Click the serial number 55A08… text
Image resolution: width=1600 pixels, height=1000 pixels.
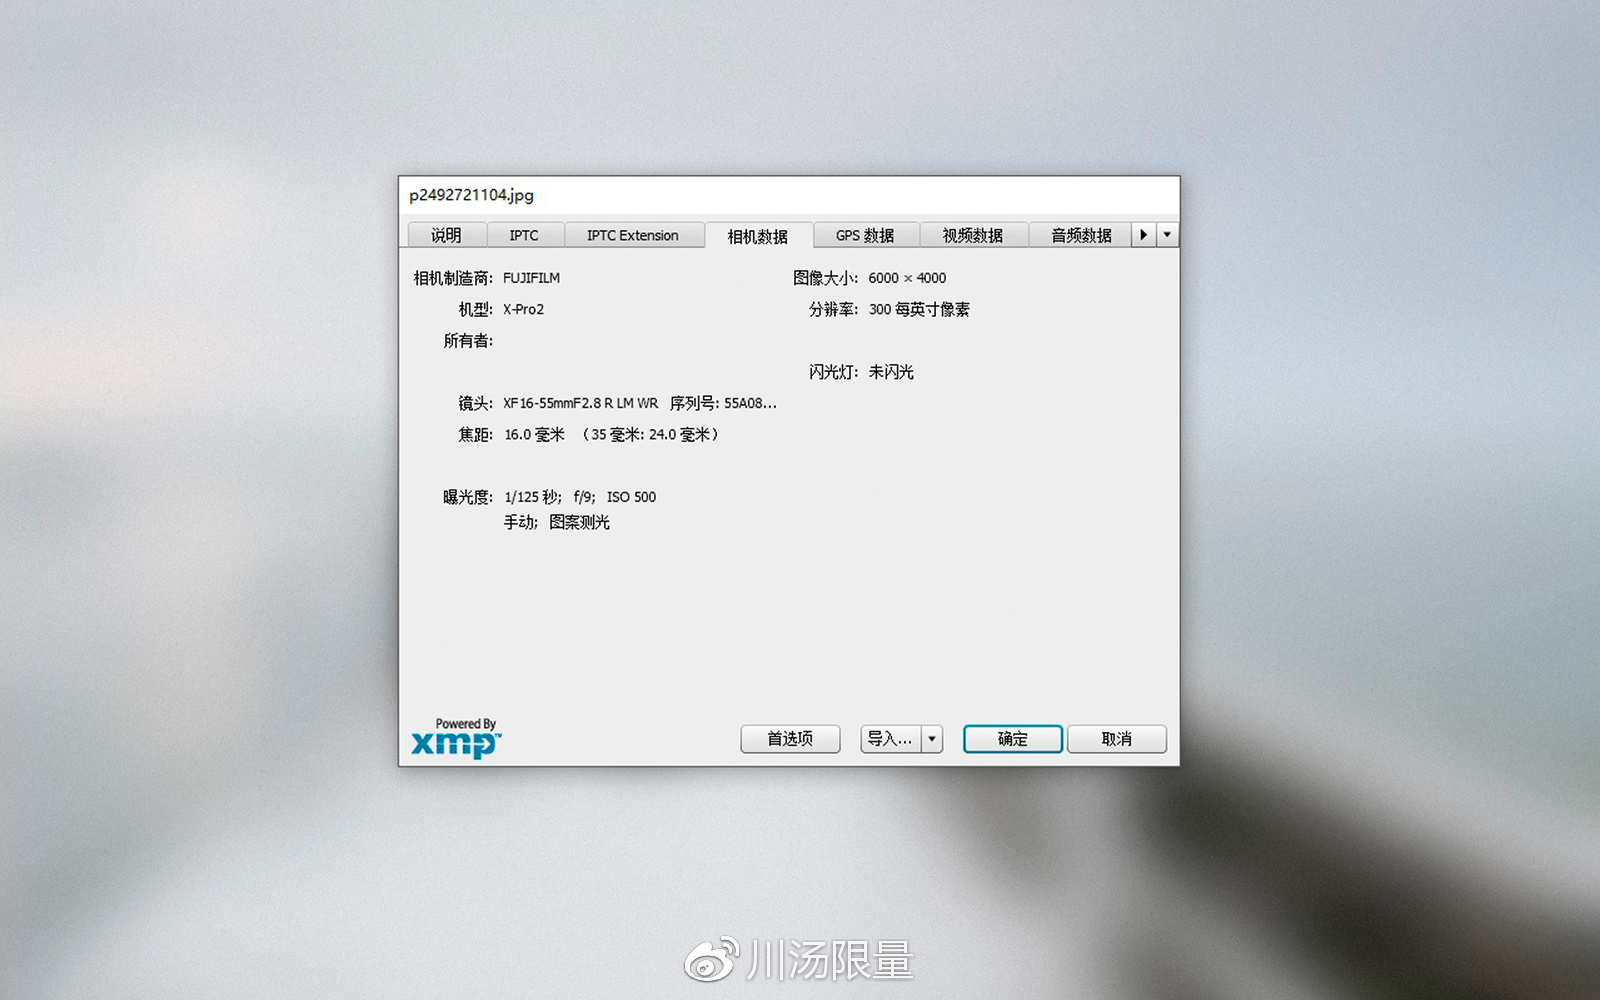(750, 403)
